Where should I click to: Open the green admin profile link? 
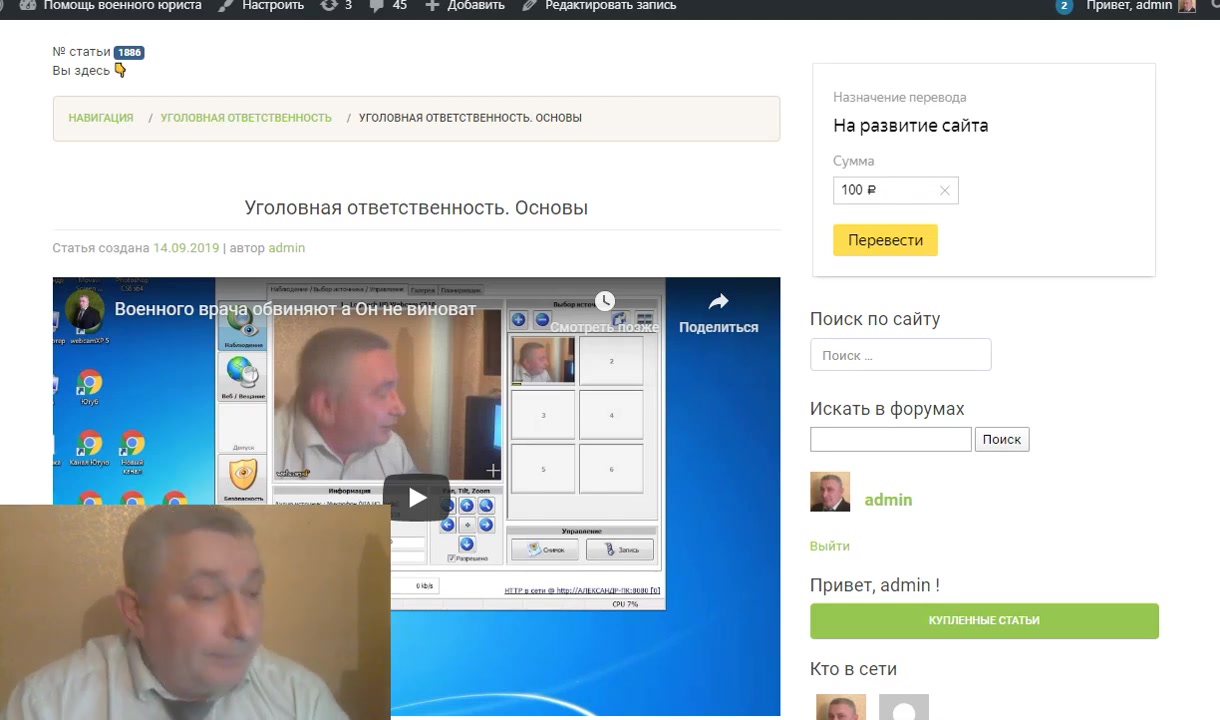[888, 500]
